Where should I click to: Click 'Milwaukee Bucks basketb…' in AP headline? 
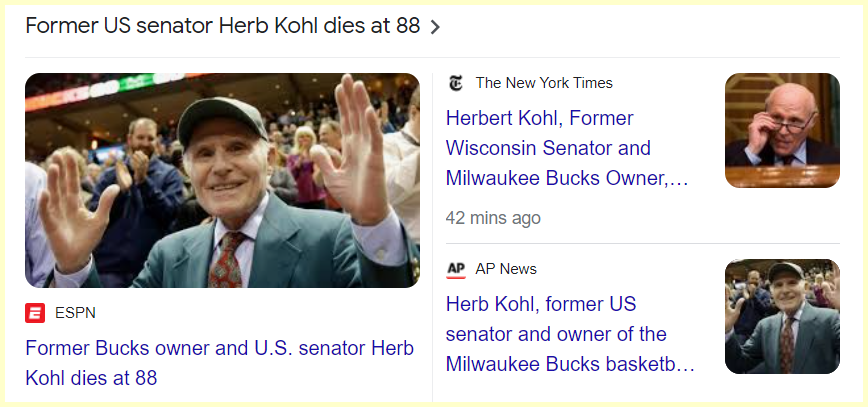[570, 364]
